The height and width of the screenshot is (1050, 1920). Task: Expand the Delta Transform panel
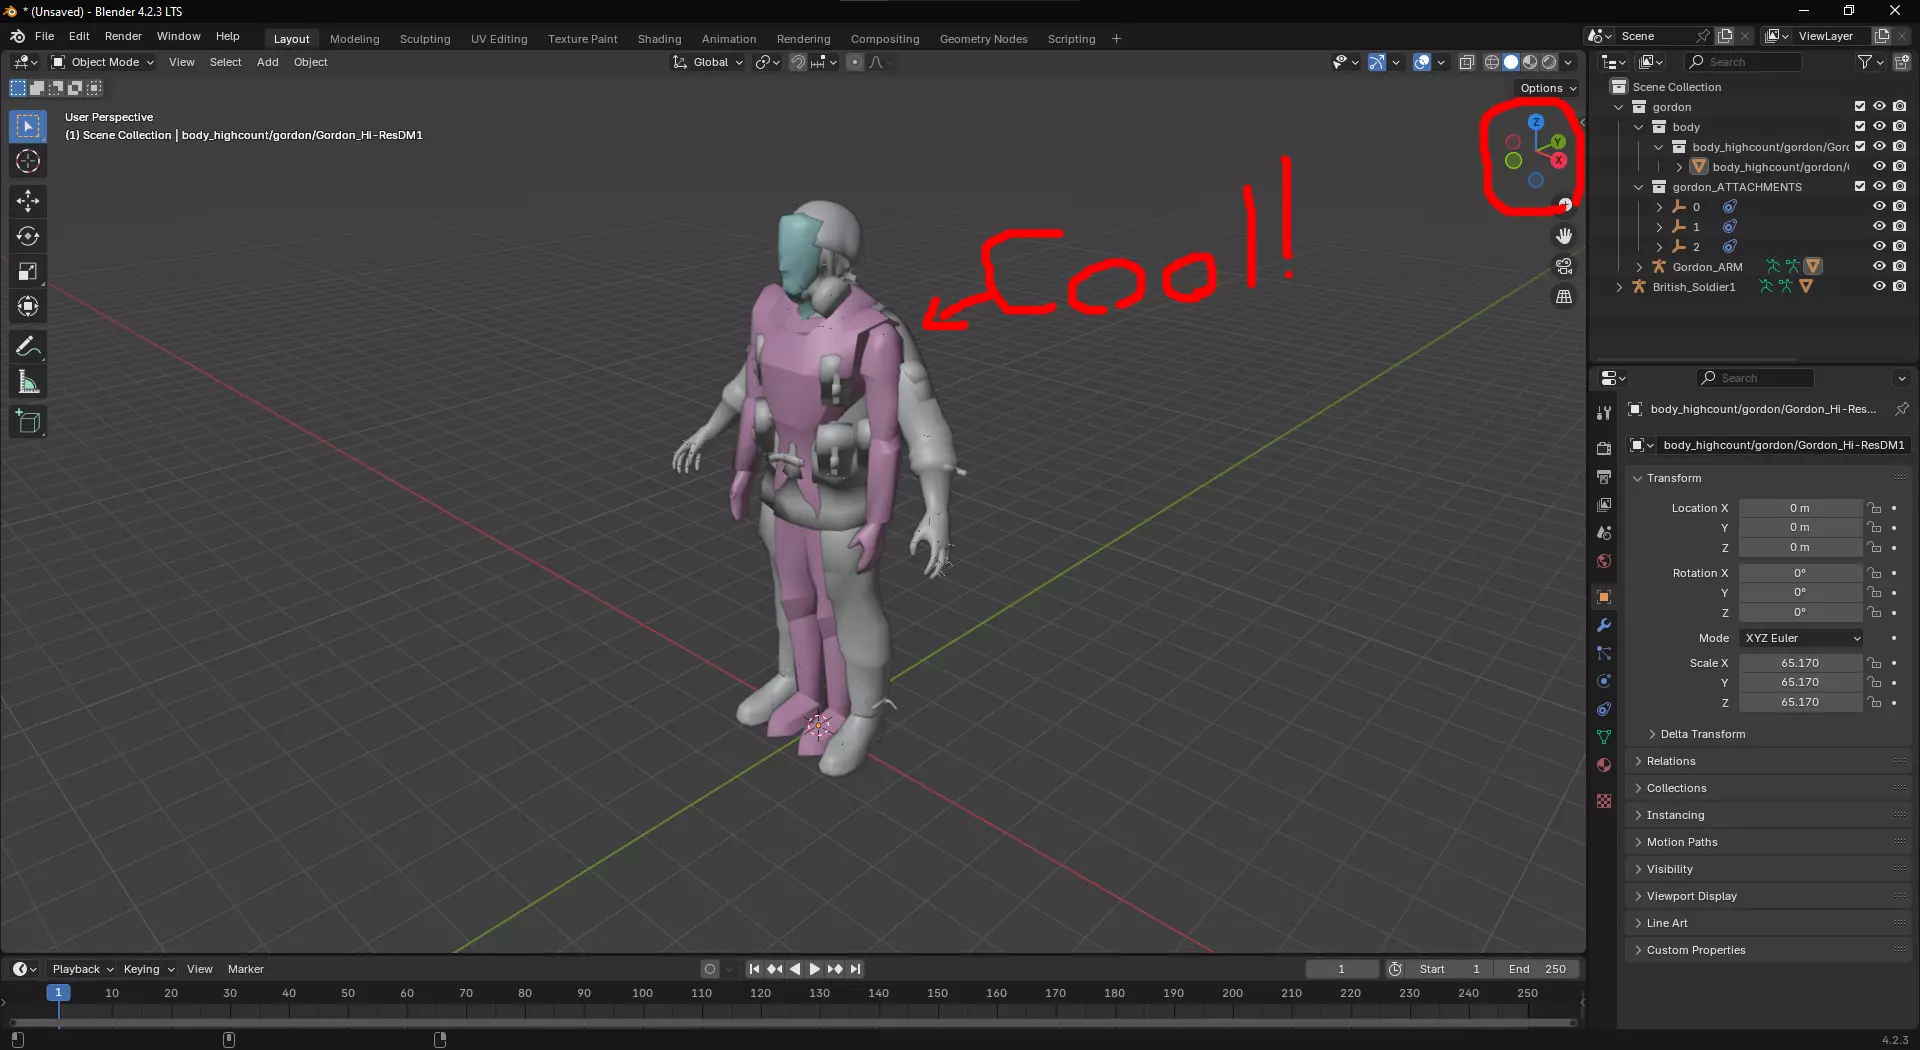pyautogui.click(x=1702, y=734)
